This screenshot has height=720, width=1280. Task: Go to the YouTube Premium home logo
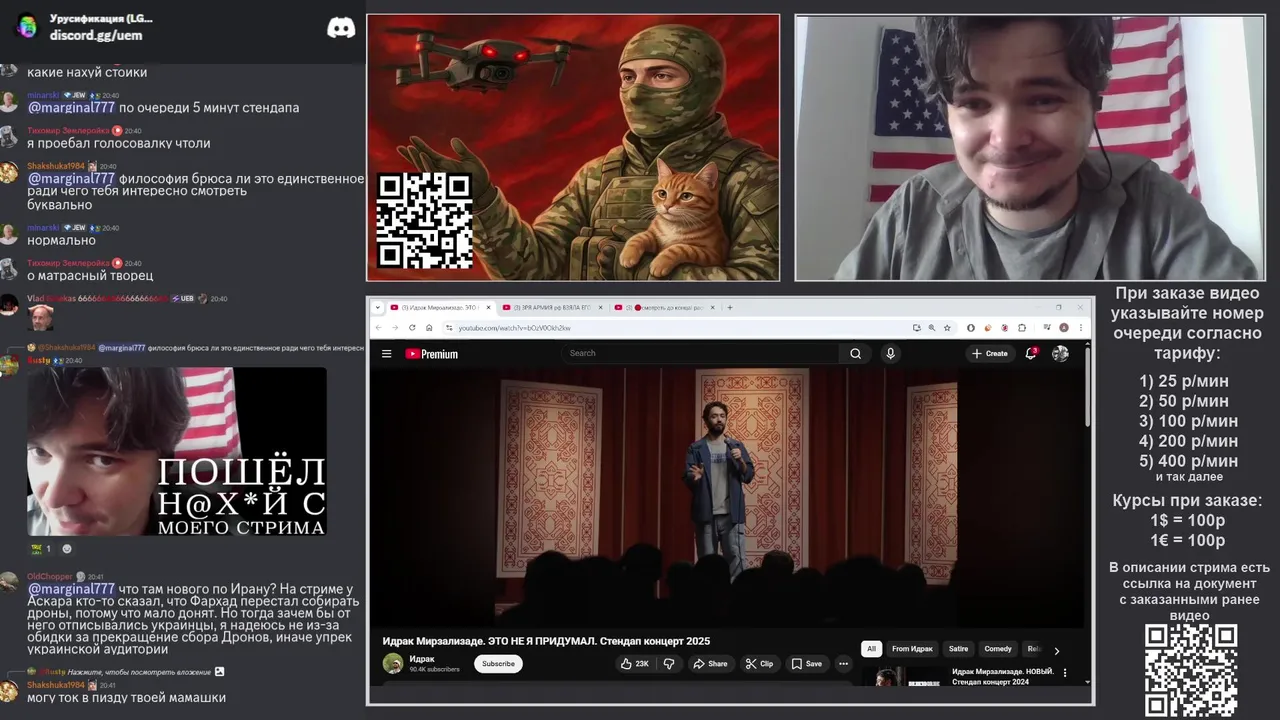tap(431, 353)
